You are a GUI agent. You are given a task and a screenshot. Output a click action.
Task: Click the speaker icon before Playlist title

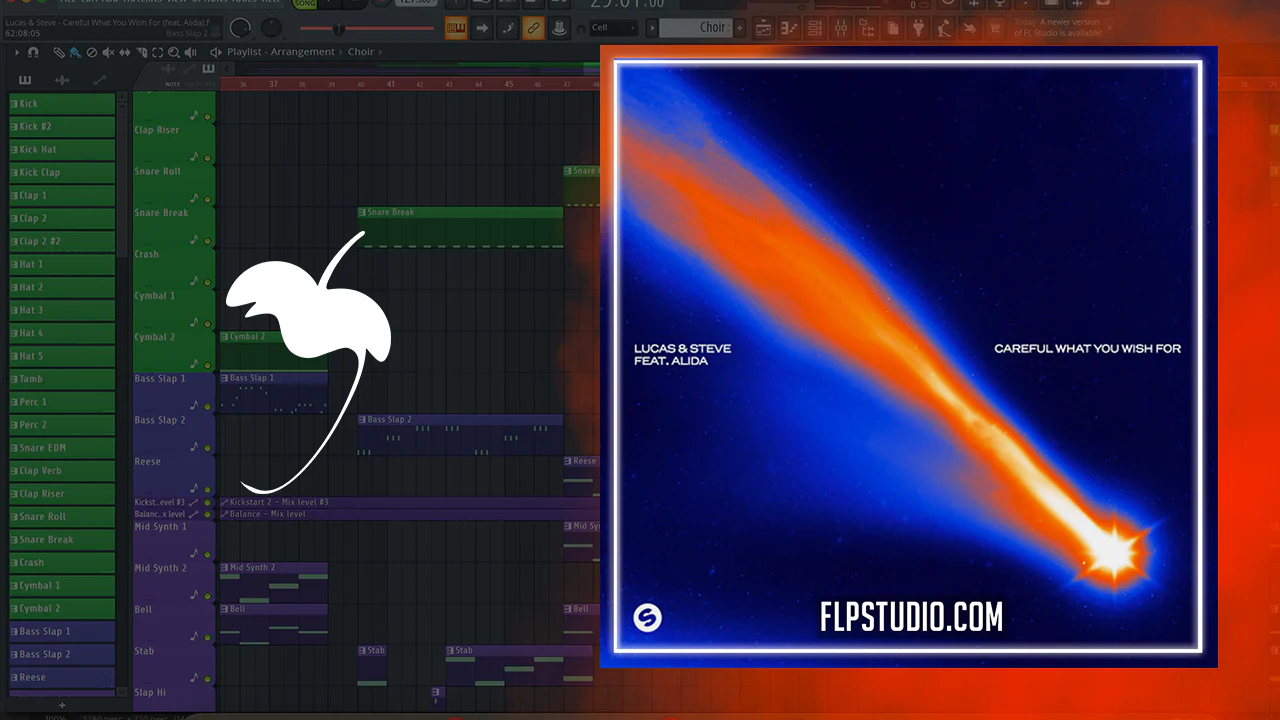click(x=216, y=52)
